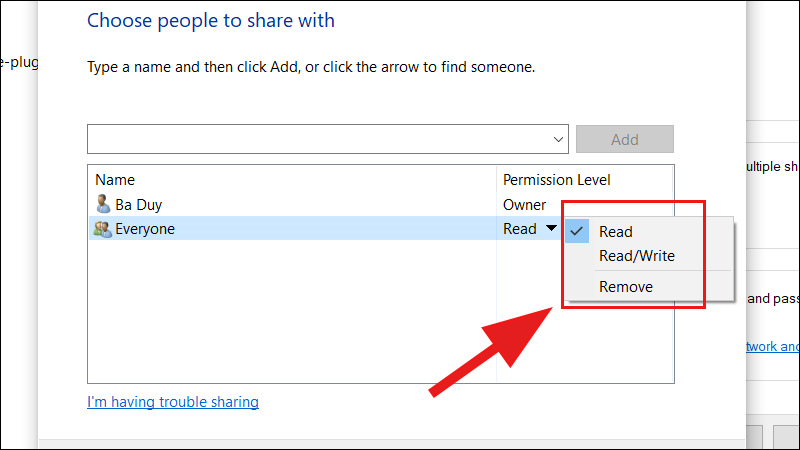
Task: Click the empty area of the people list
Action: 290,310
